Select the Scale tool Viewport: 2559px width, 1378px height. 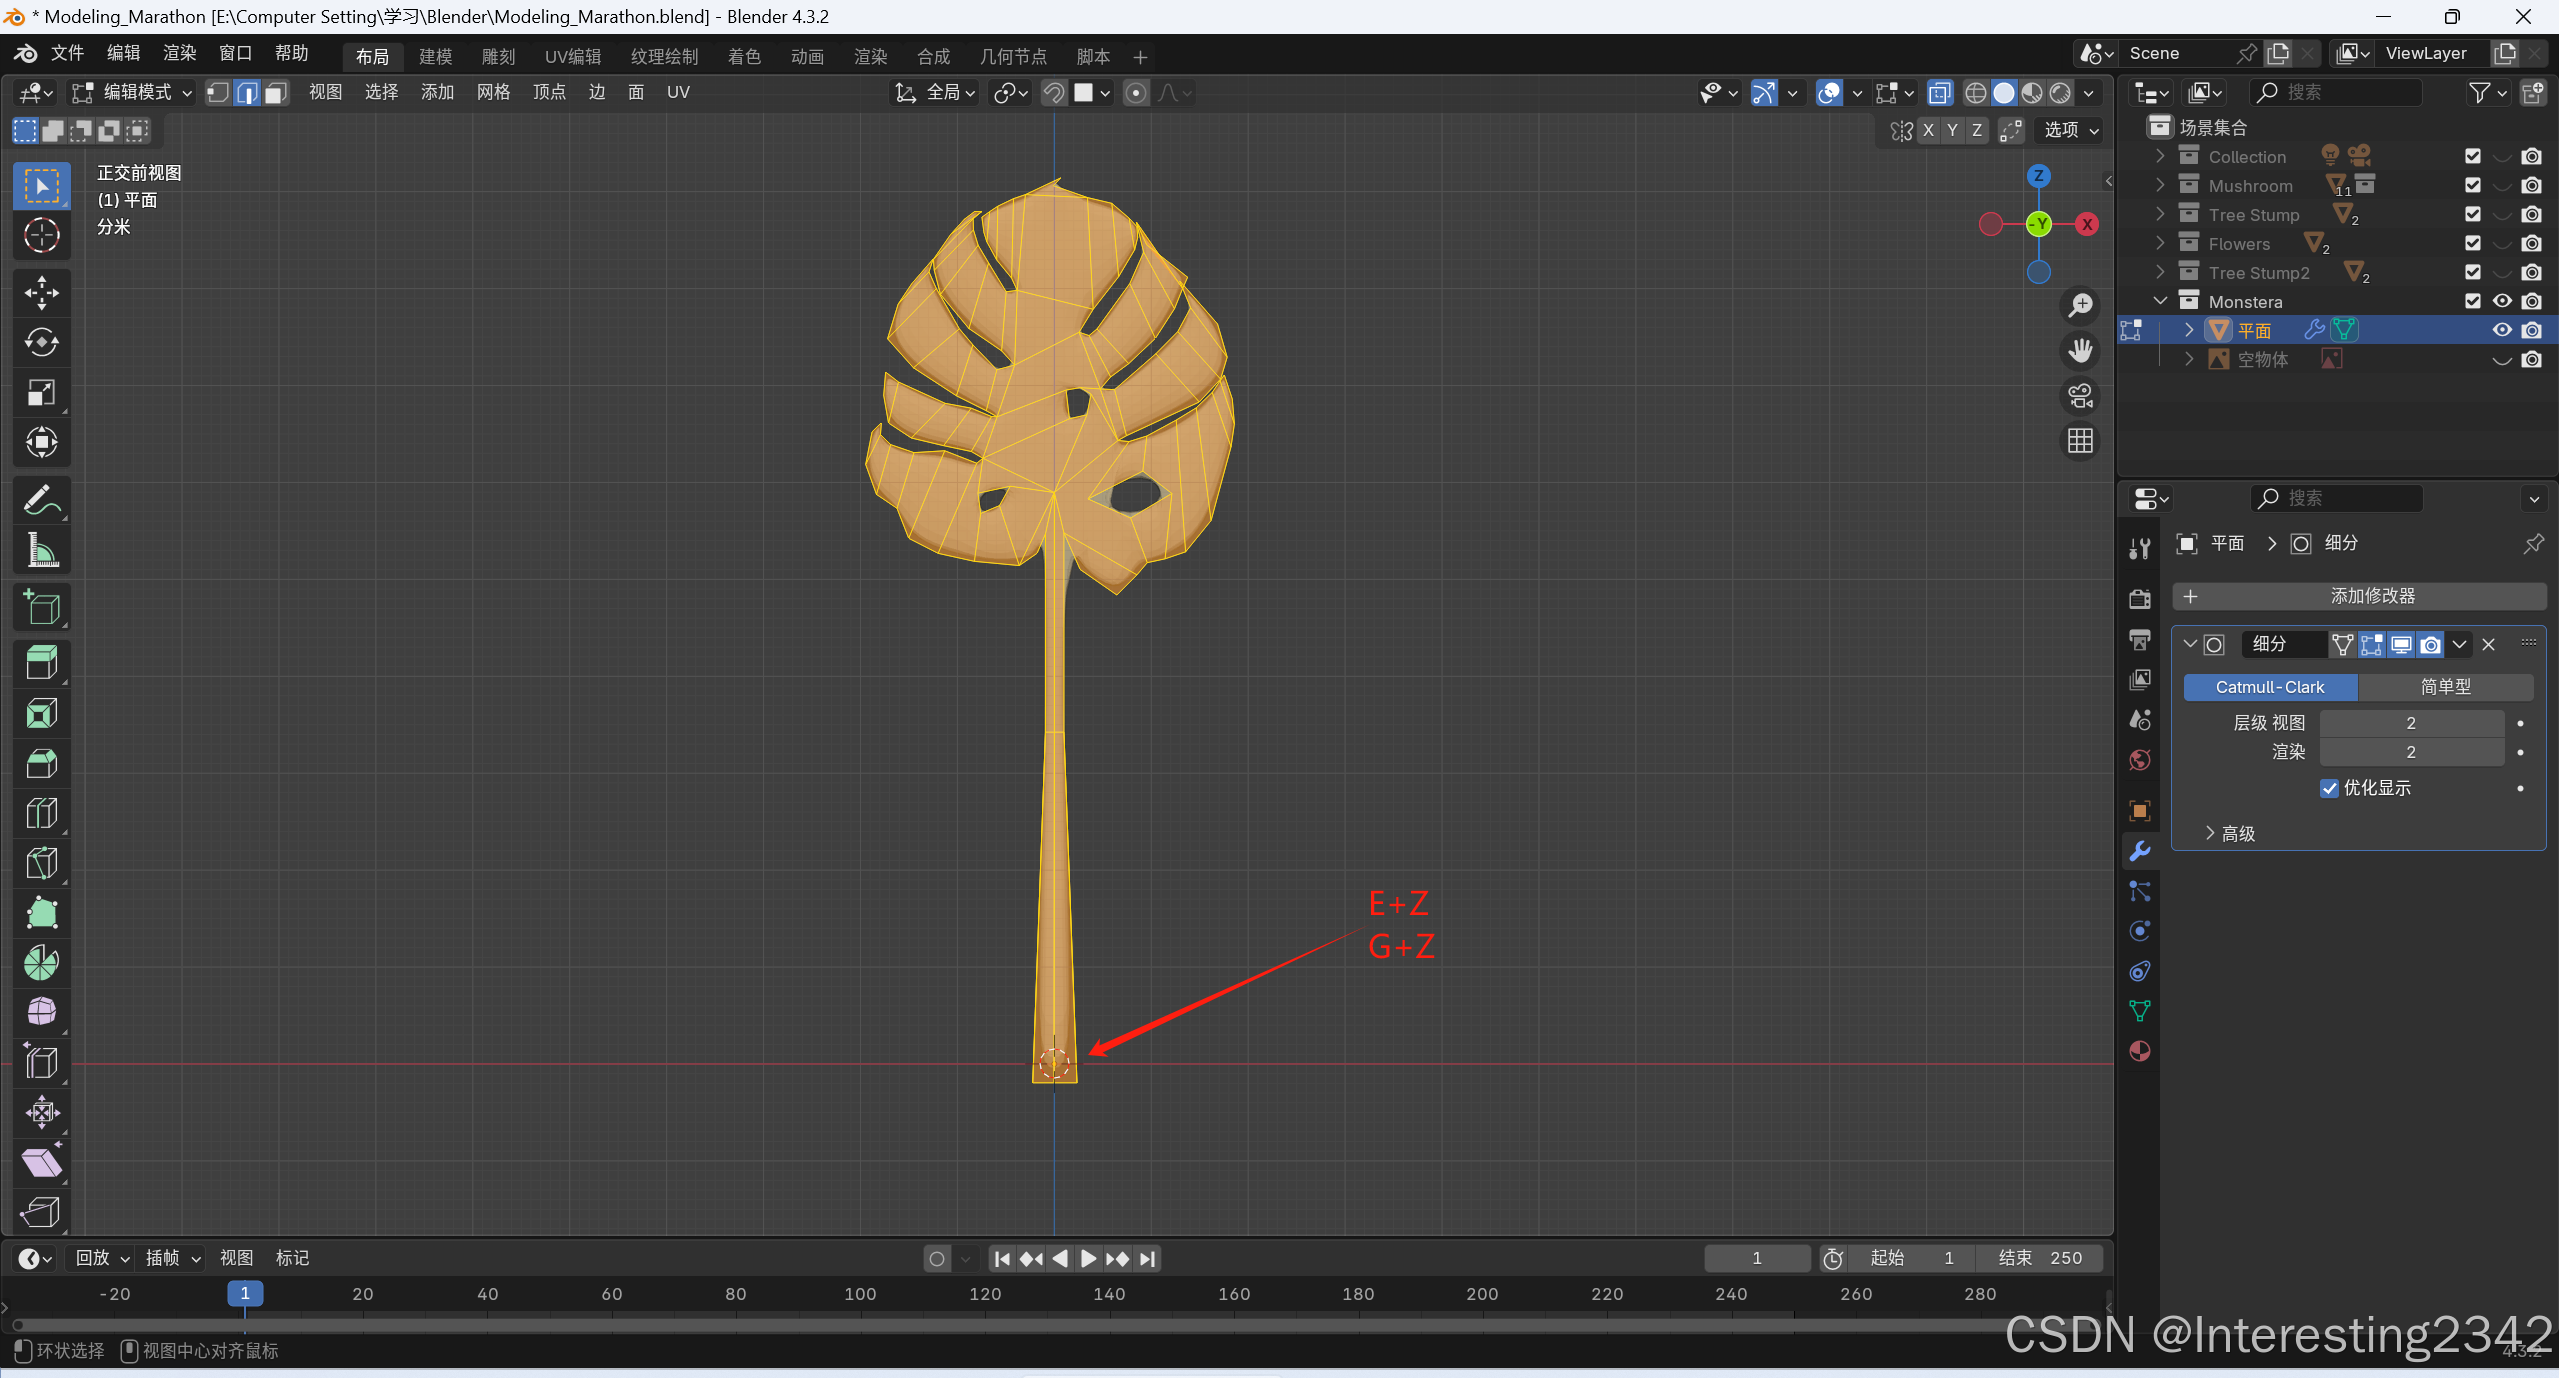(41, 393)
